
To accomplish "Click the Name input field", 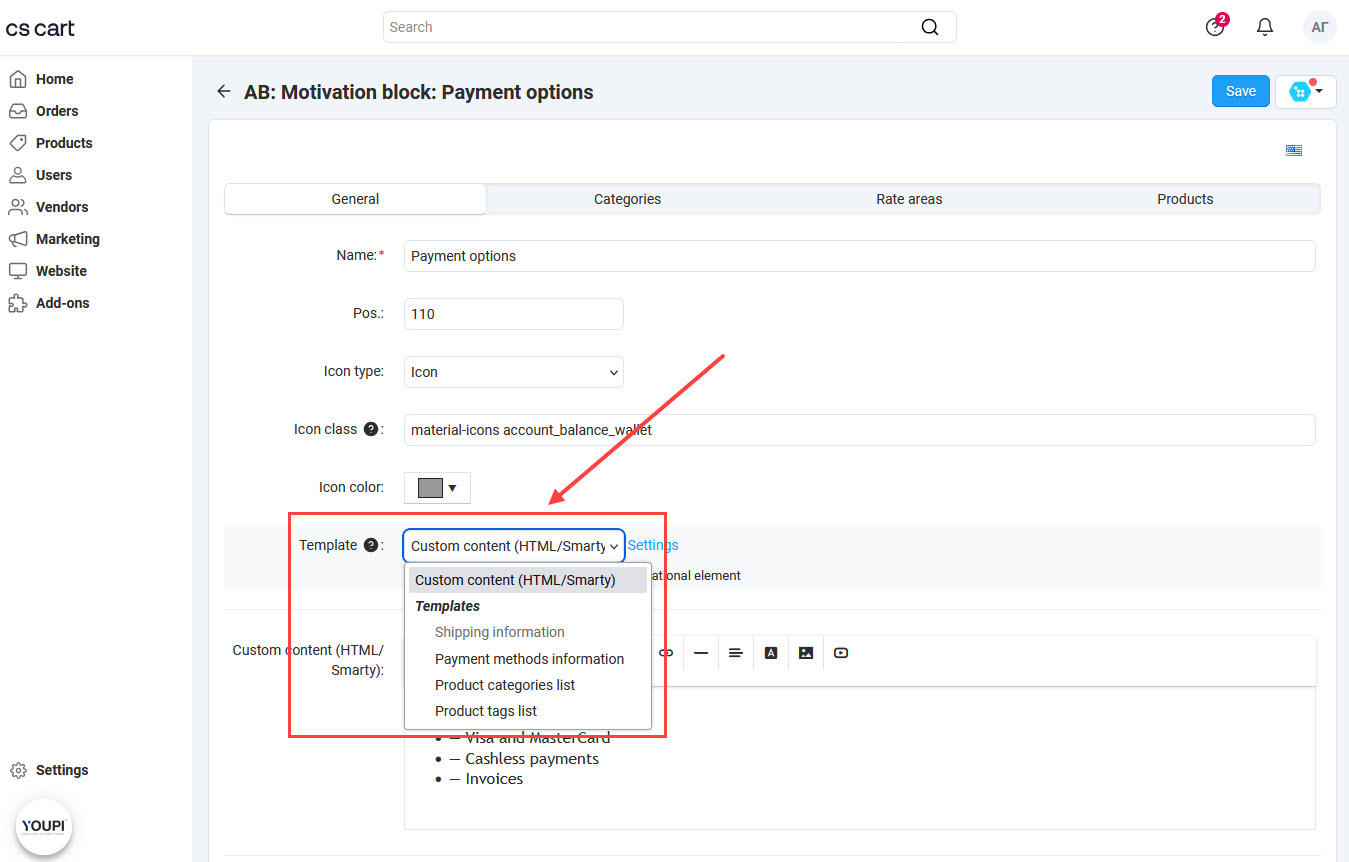I will tap(859, 256).
